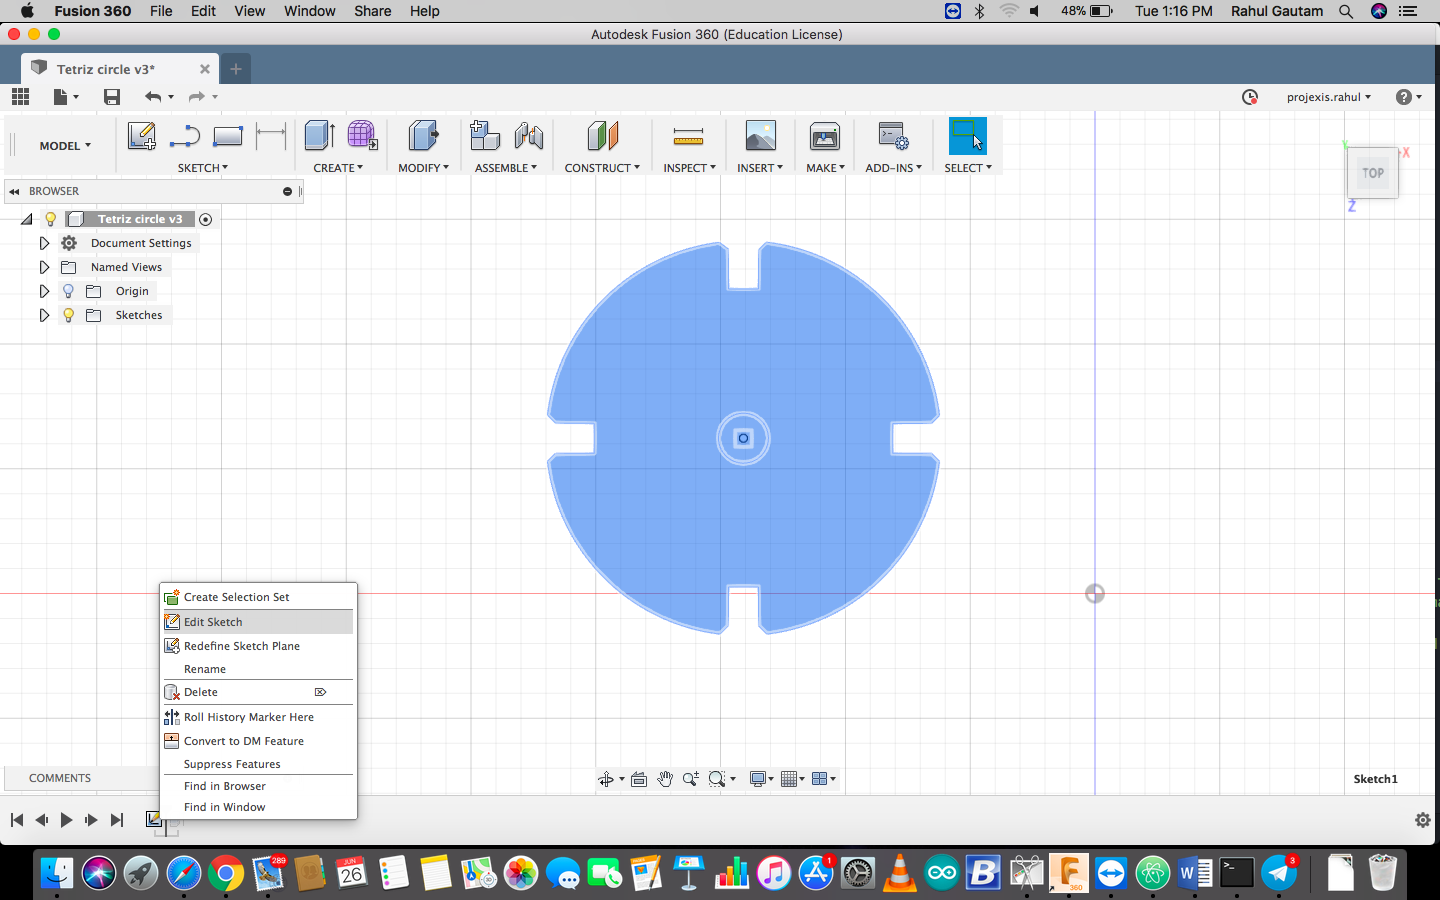Choose Redefine Sketch Plane menu entry
This screenshot has height=900, width=1440.
[258, 646]
